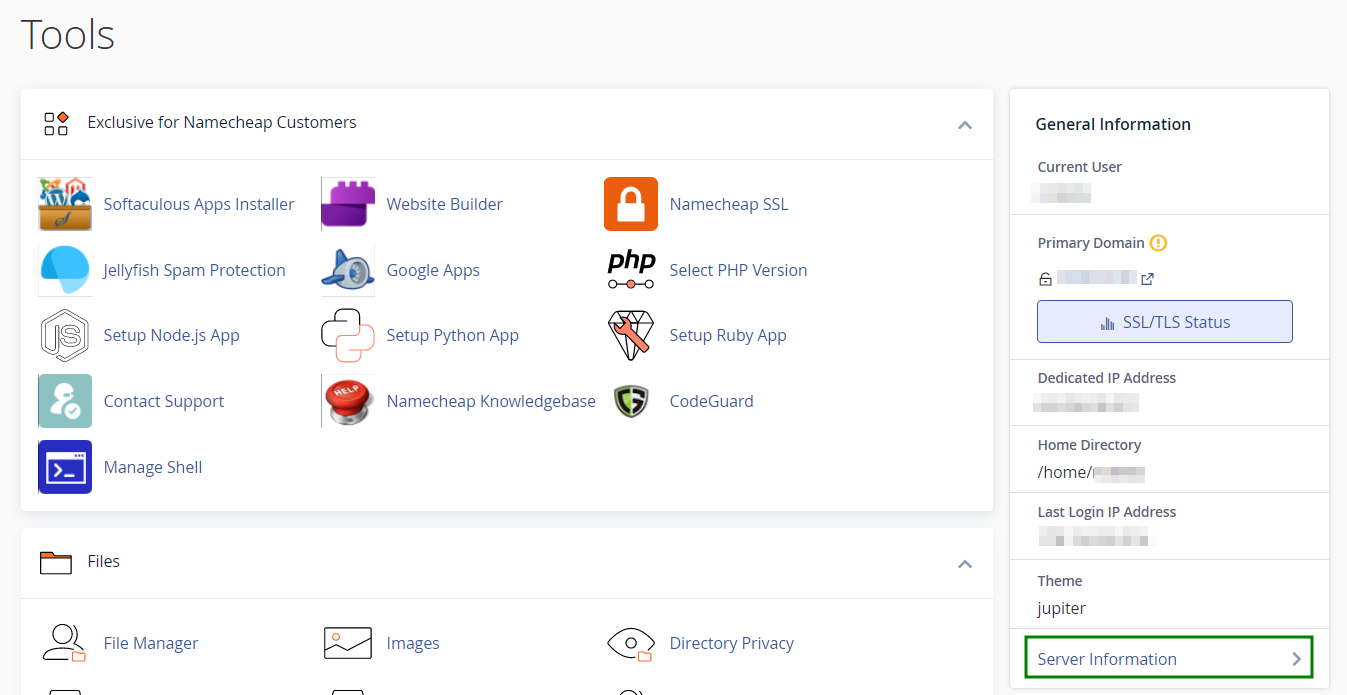Click the Images picture icon
The width and height of the screenshot is (1347, 695).
(x=348, y=643)
